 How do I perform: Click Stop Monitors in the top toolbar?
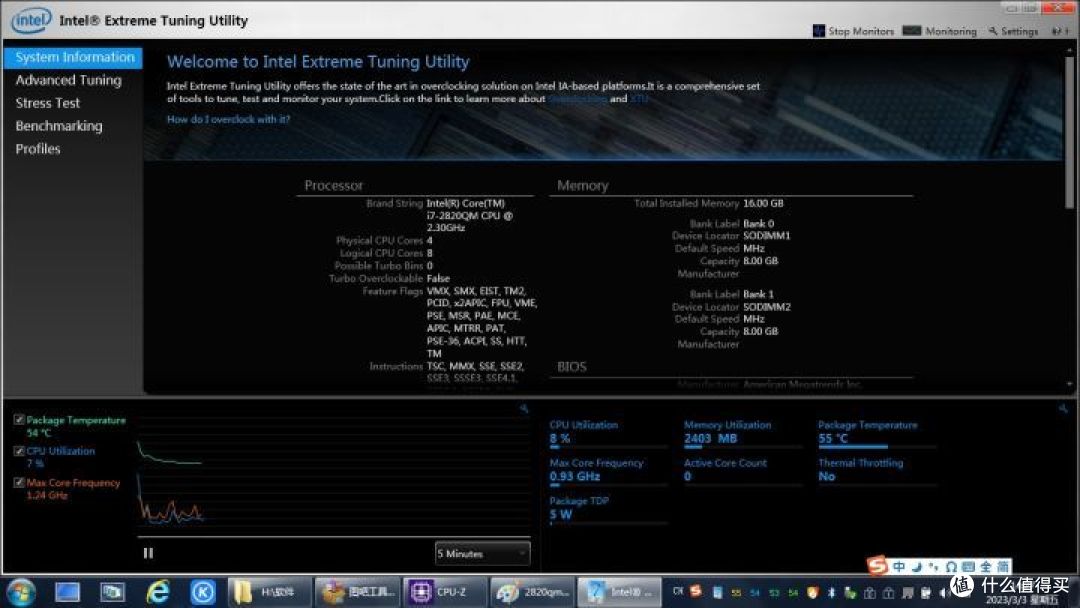click(853, 31)
